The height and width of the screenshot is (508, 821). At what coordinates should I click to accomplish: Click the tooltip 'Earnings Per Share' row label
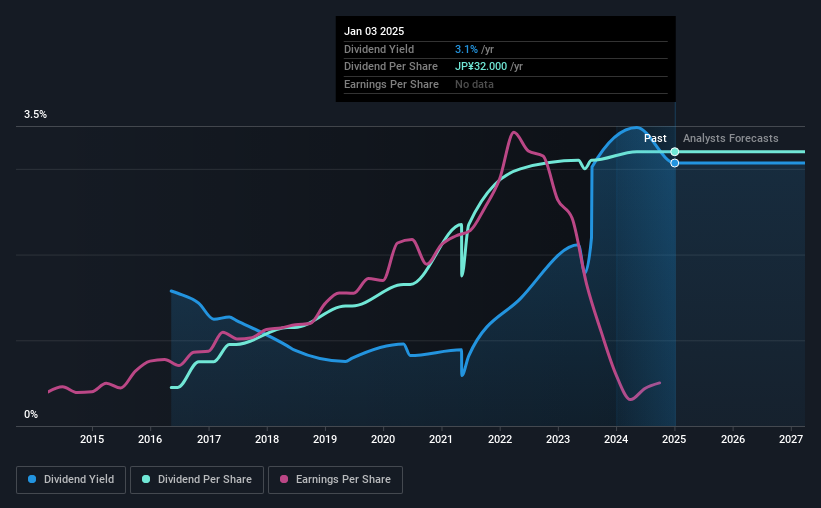(391, 84)
